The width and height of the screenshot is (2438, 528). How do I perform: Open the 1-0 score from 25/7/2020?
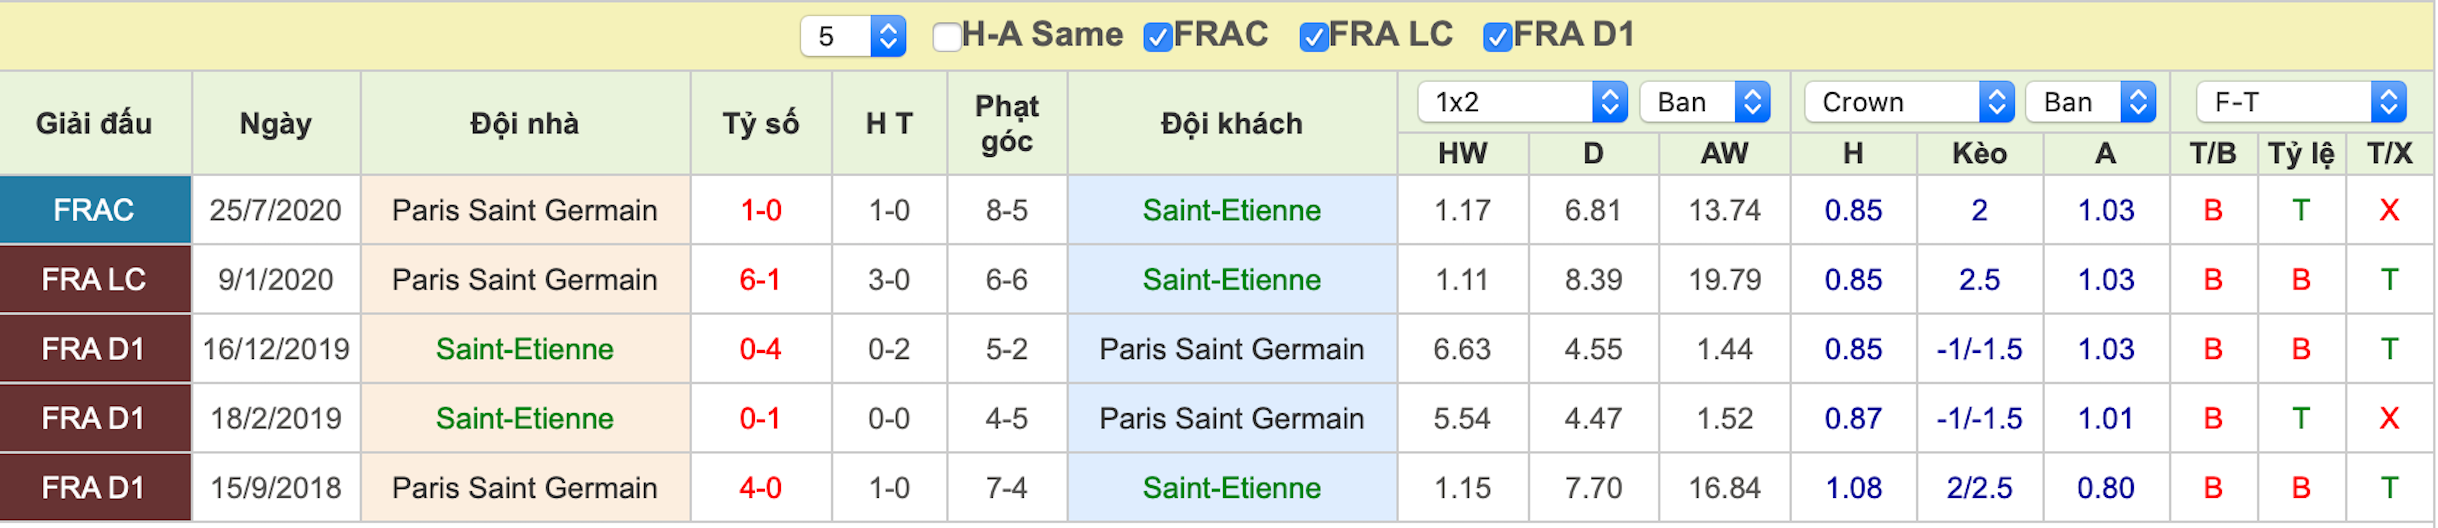pyautogui.click(x=760, y=210)
